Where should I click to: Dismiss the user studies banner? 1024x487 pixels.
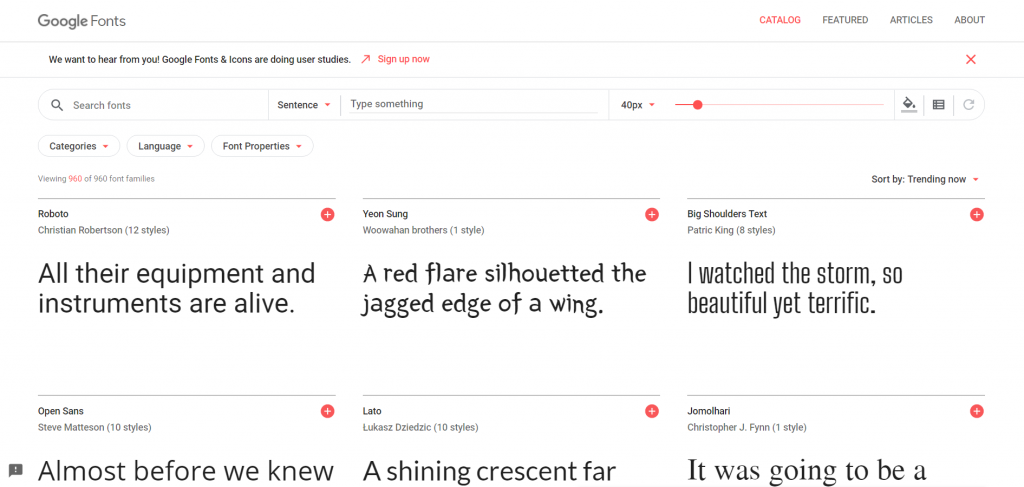pos(970,59)
